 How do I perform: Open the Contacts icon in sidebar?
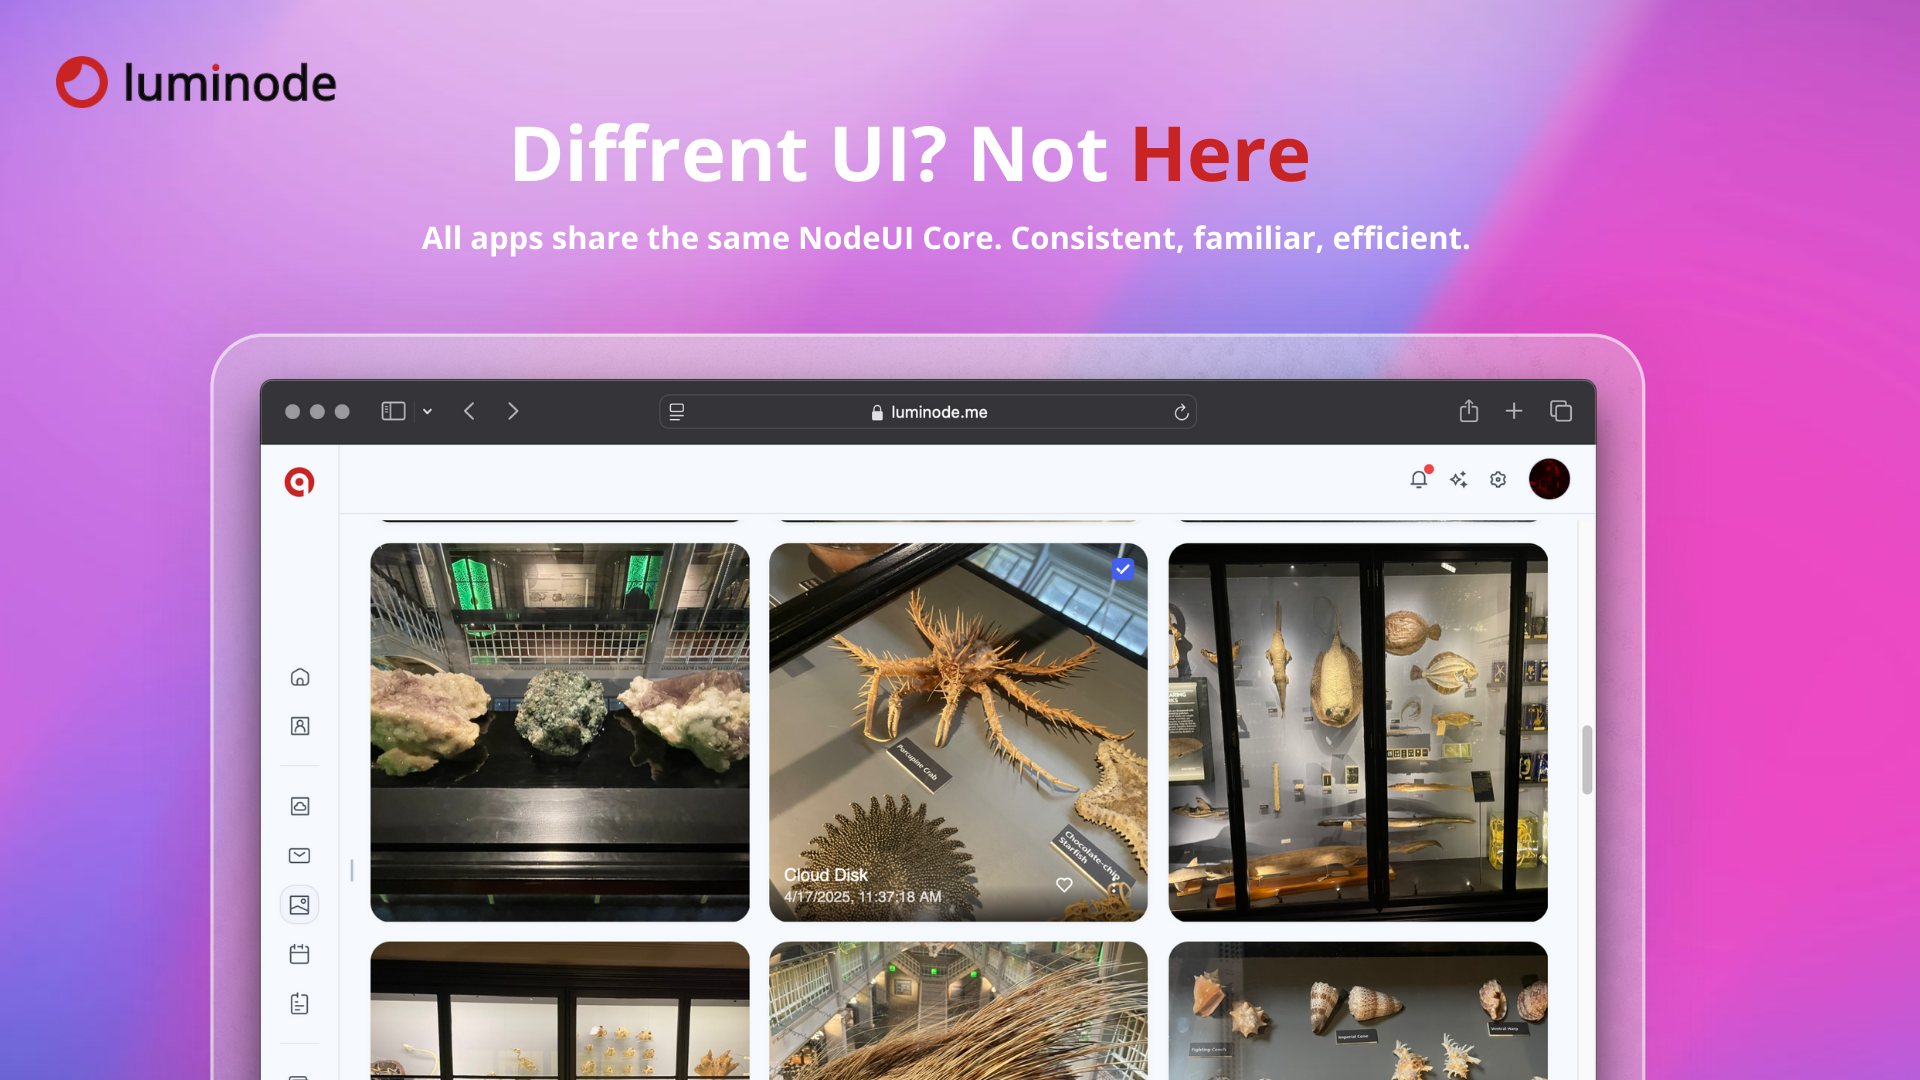coord(300,727)
